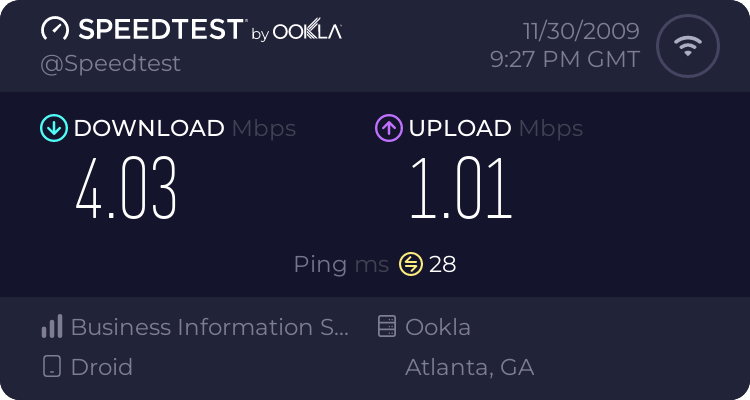Image resolution: width=750 pixels, height=400 pixels.
Task: Click the ping value 28
Action: (x=442, y=265)
